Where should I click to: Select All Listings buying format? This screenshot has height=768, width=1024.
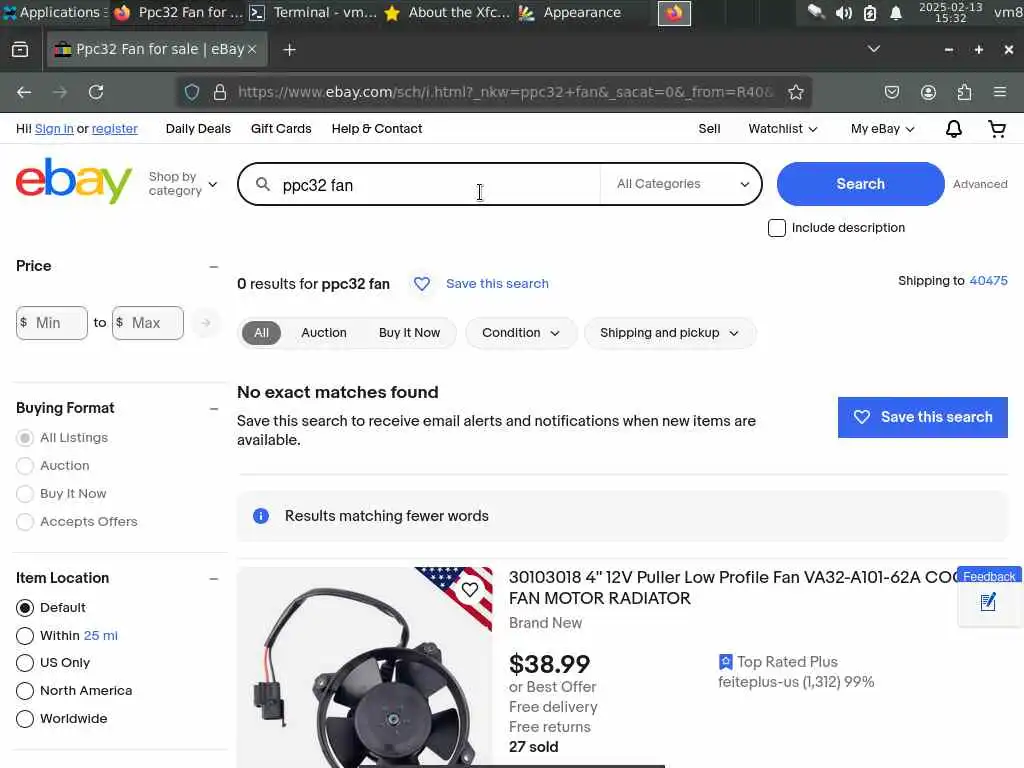[x=25, y=438]
